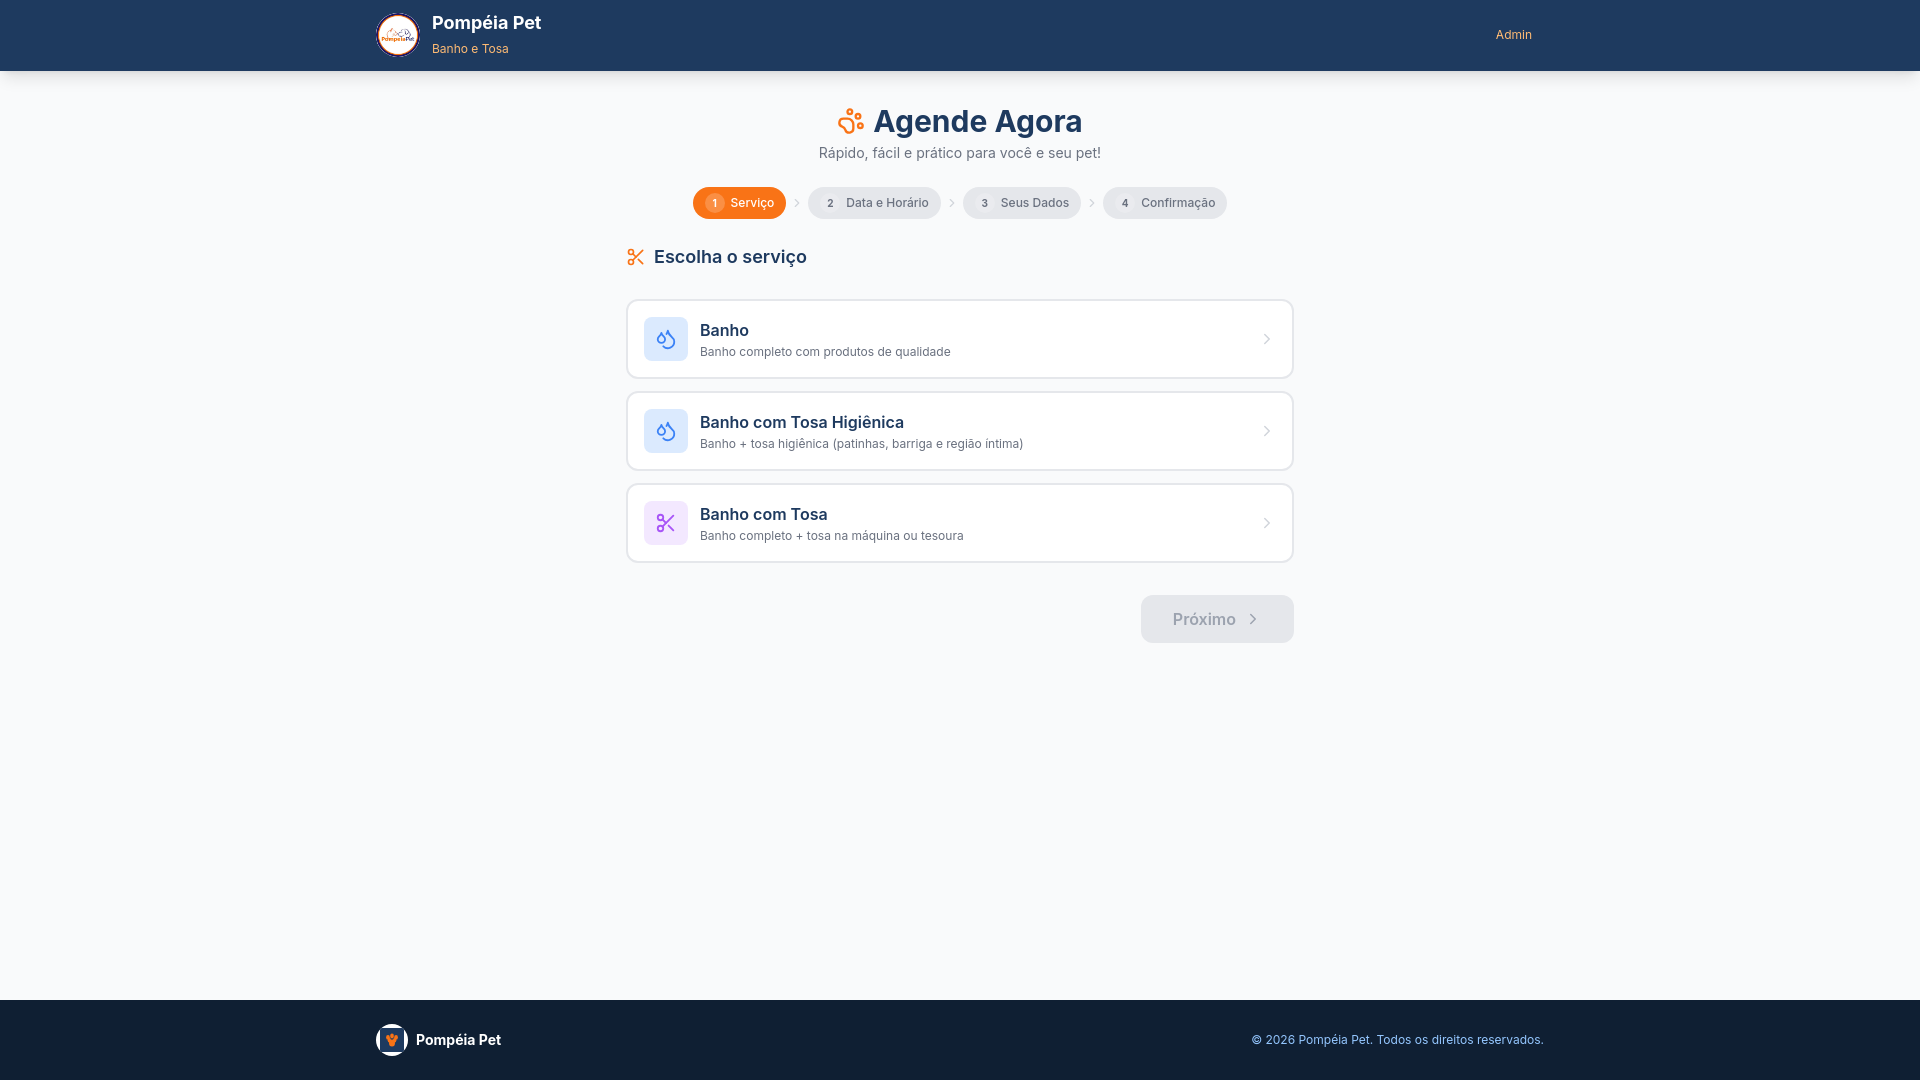Screen dimensions: 1920x1080
Task: Click Pompéia Pet title in the header
Action: [x=486, y=23]
